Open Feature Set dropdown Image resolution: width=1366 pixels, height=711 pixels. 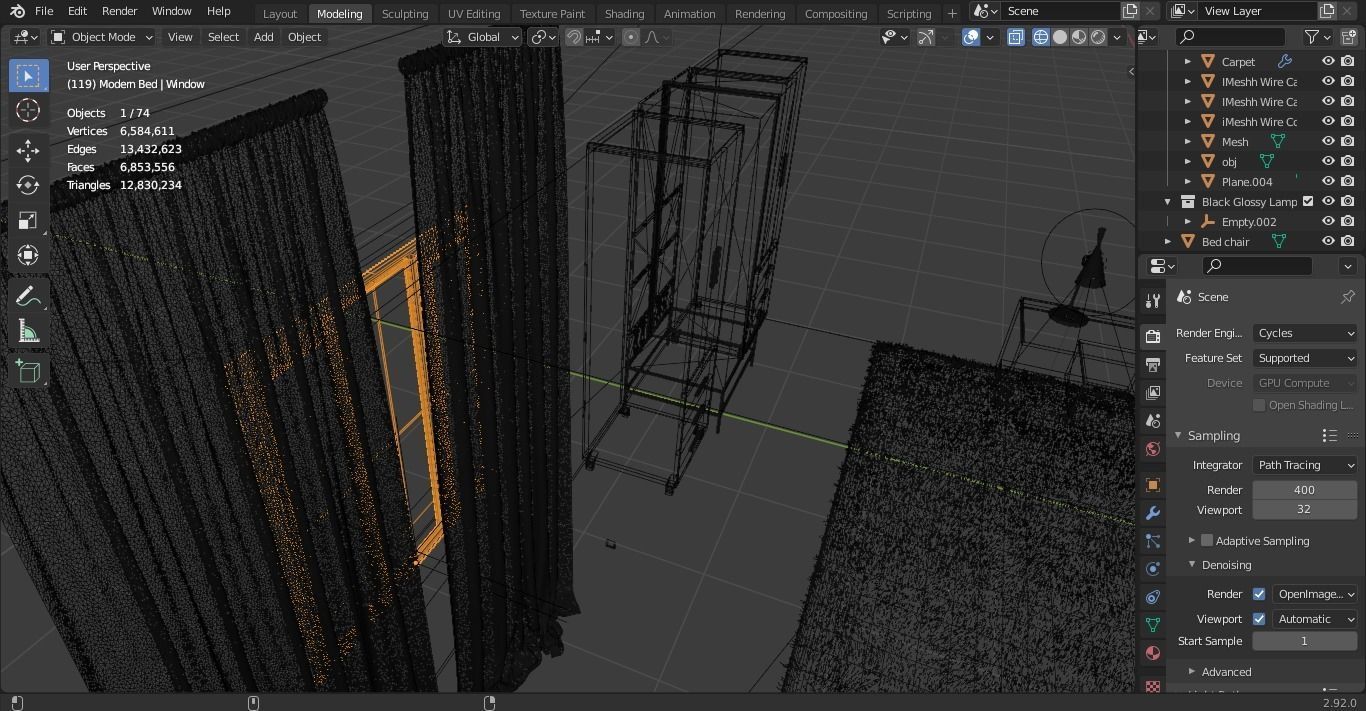pos(1305,358)
